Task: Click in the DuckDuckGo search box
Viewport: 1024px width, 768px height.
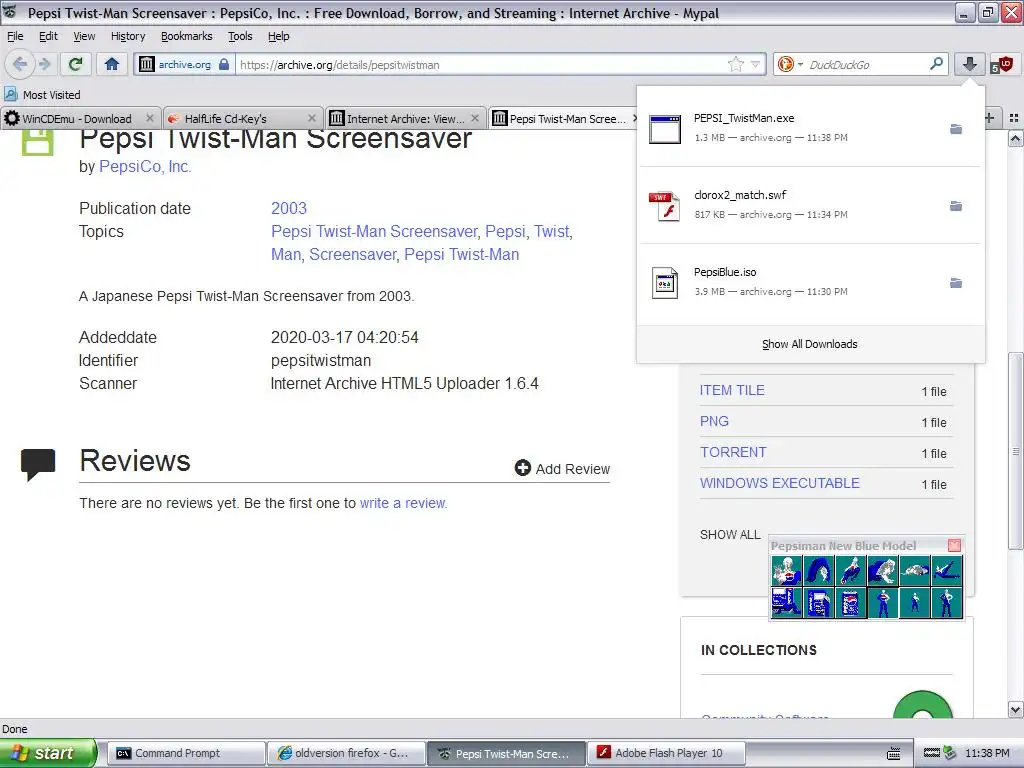Action: click(866, 64)
